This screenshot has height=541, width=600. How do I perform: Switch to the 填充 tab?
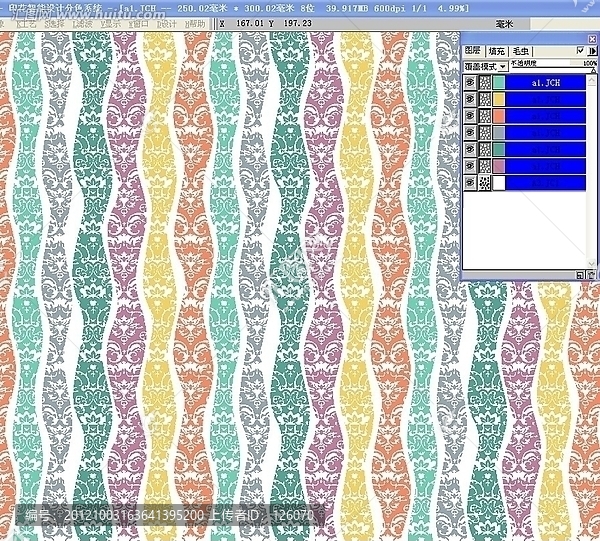[x=497, y=51]
